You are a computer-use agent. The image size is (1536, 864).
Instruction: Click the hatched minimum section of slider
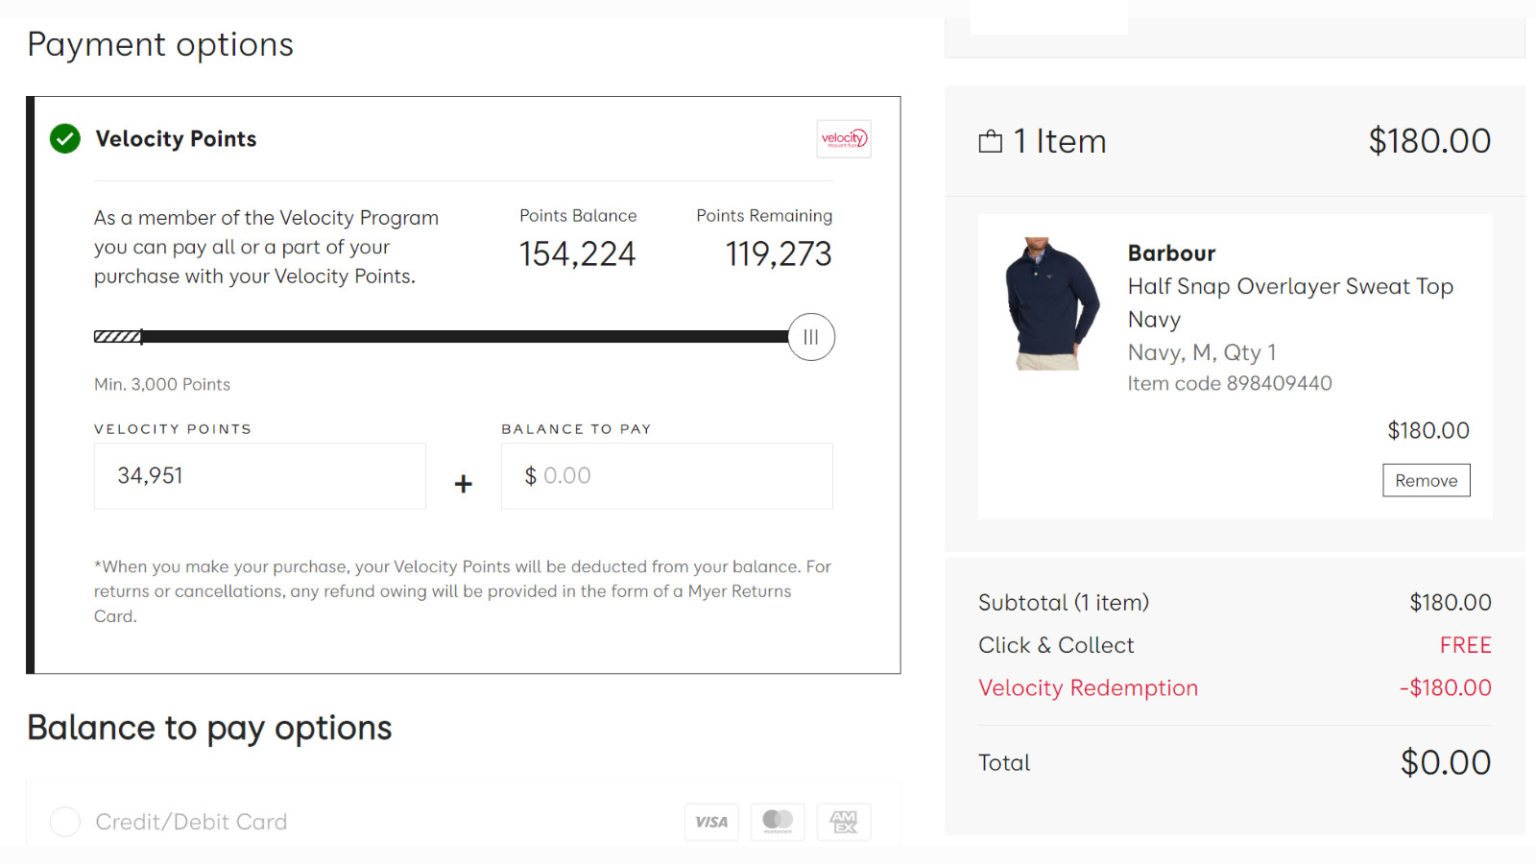[x=117, y=337]
